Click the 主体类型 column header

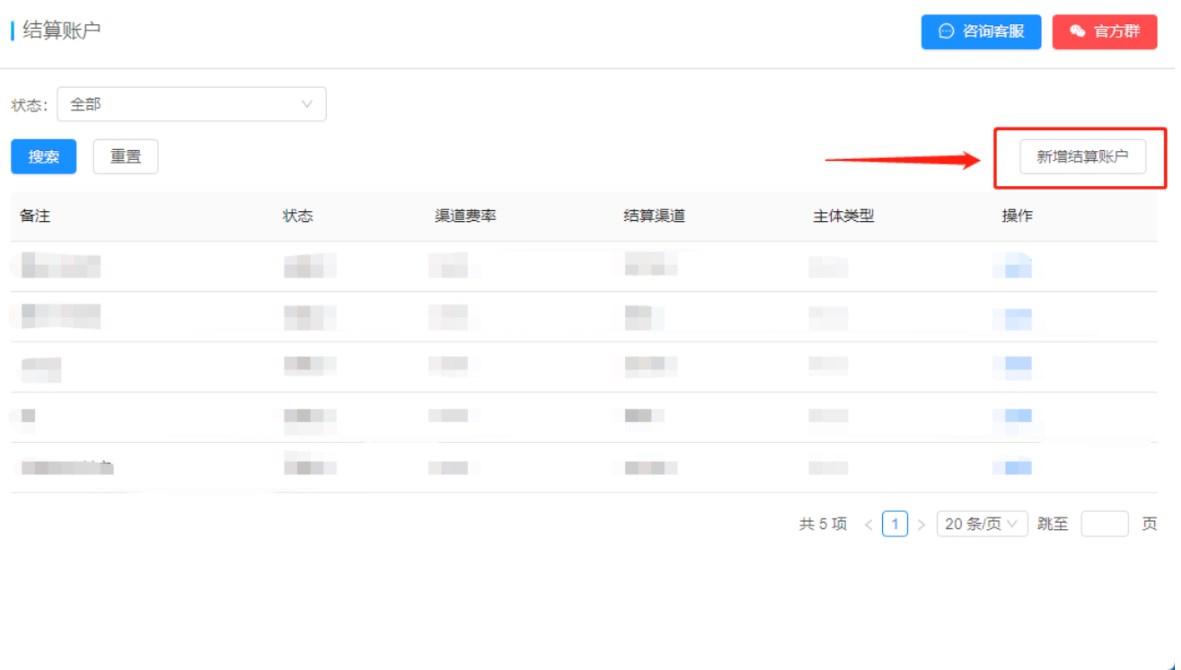click(x=844, y=216)
